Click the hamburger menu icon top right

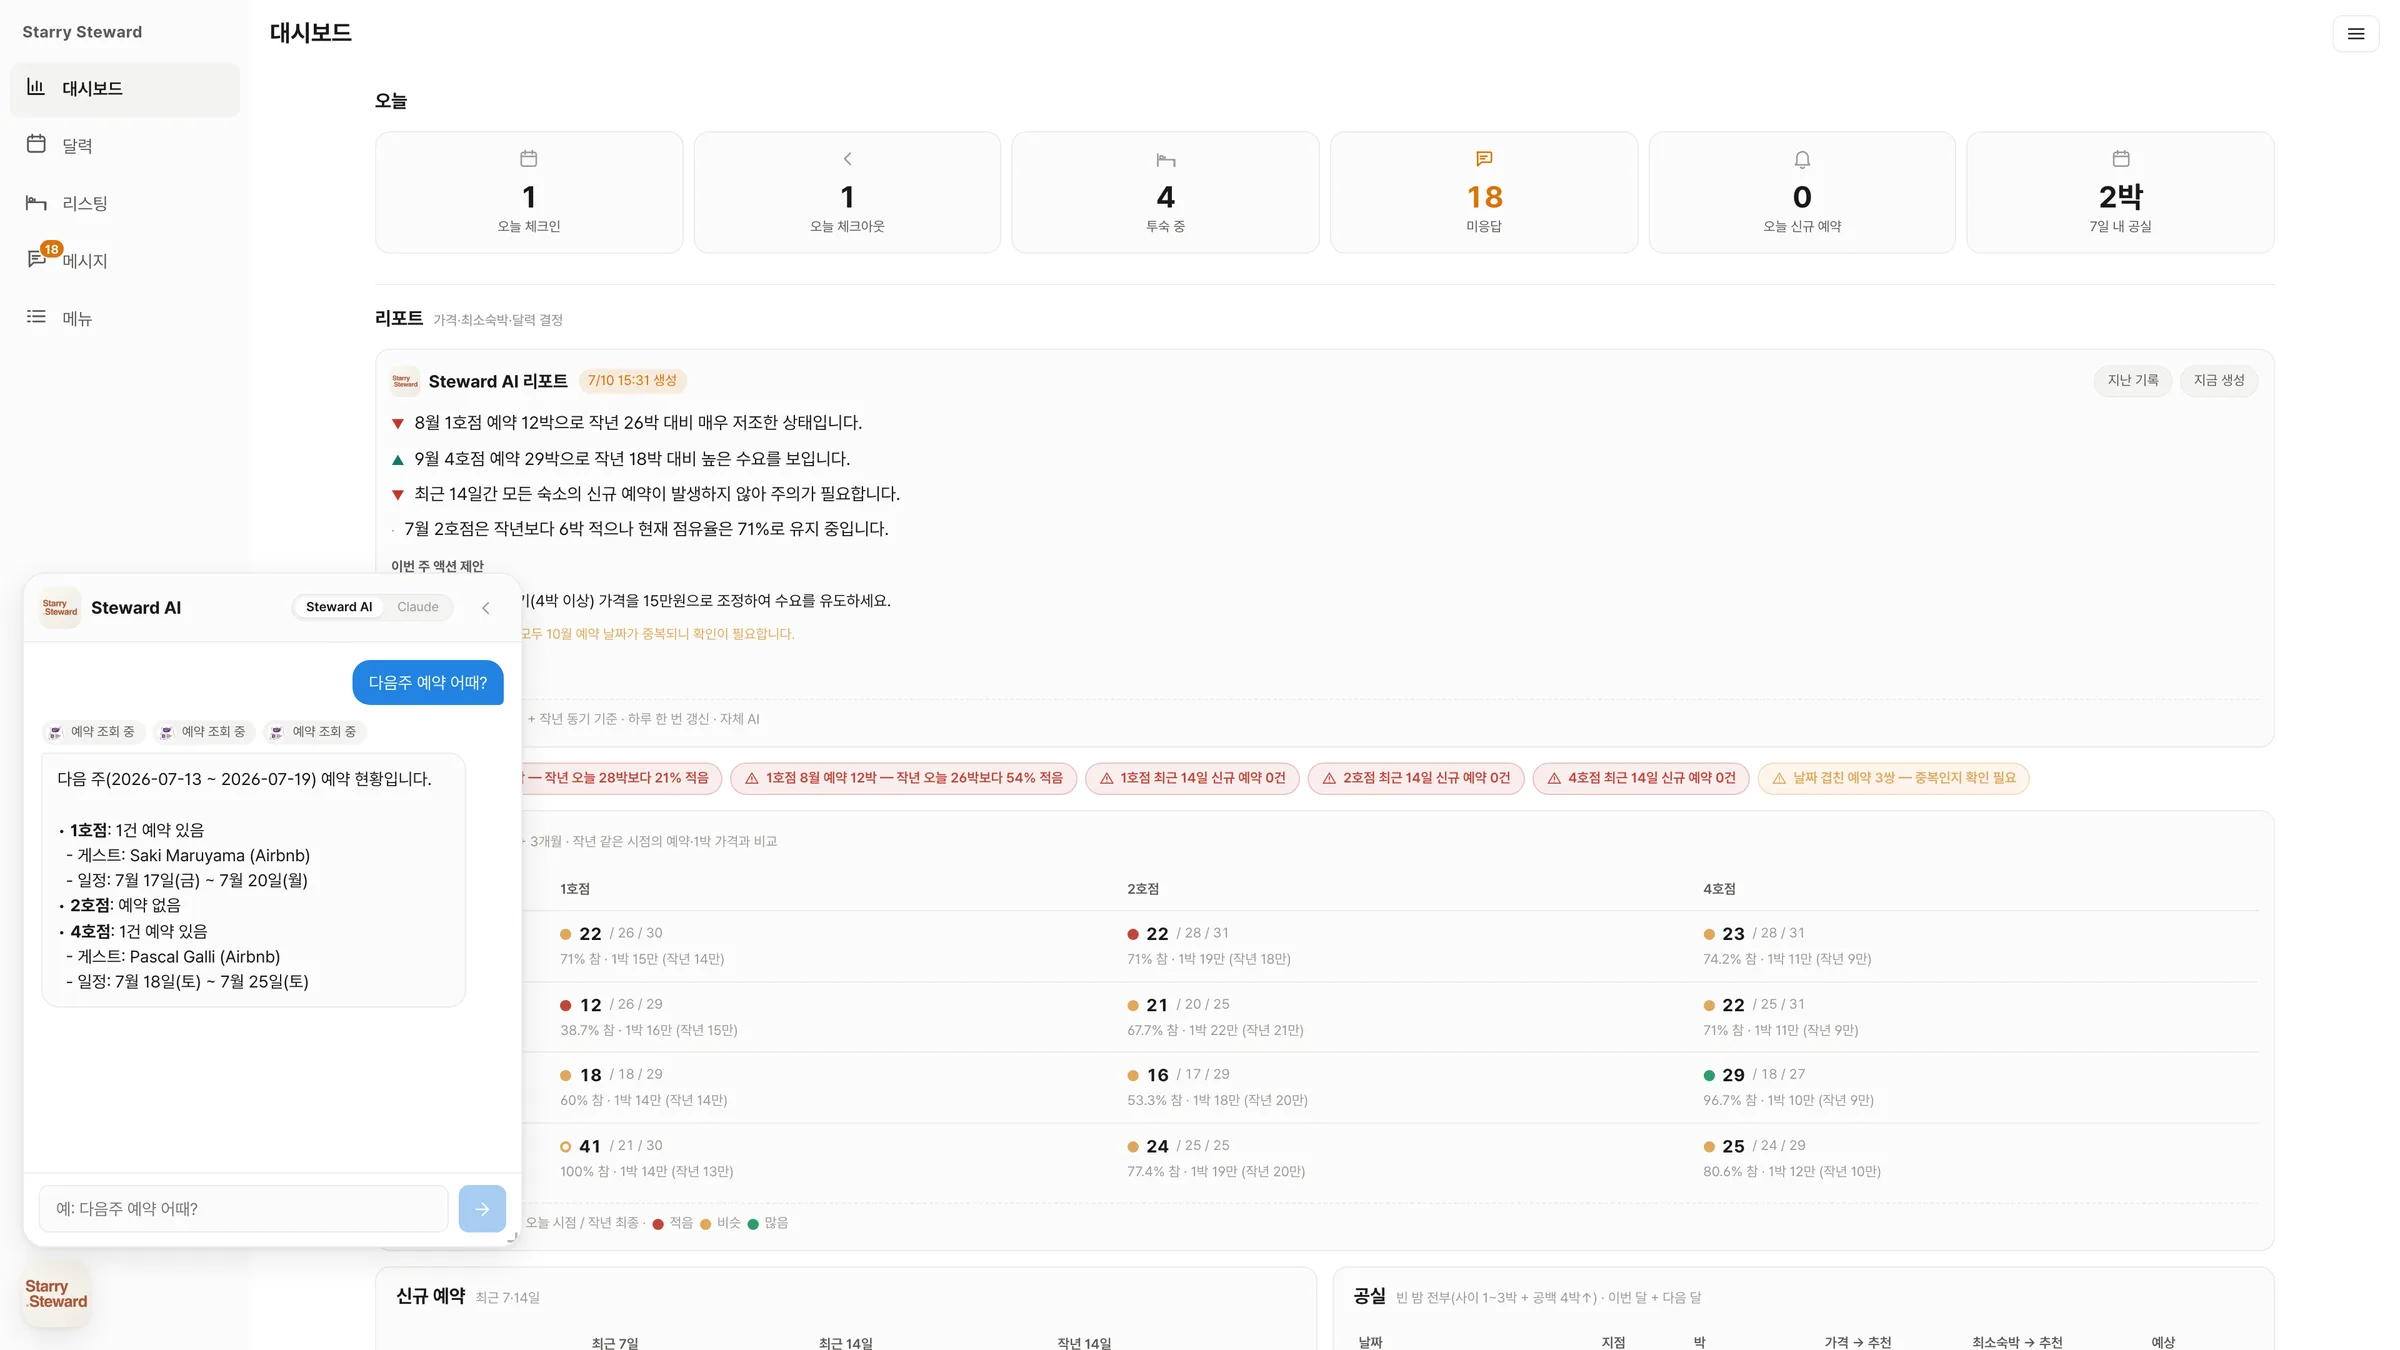[2355, 34]
